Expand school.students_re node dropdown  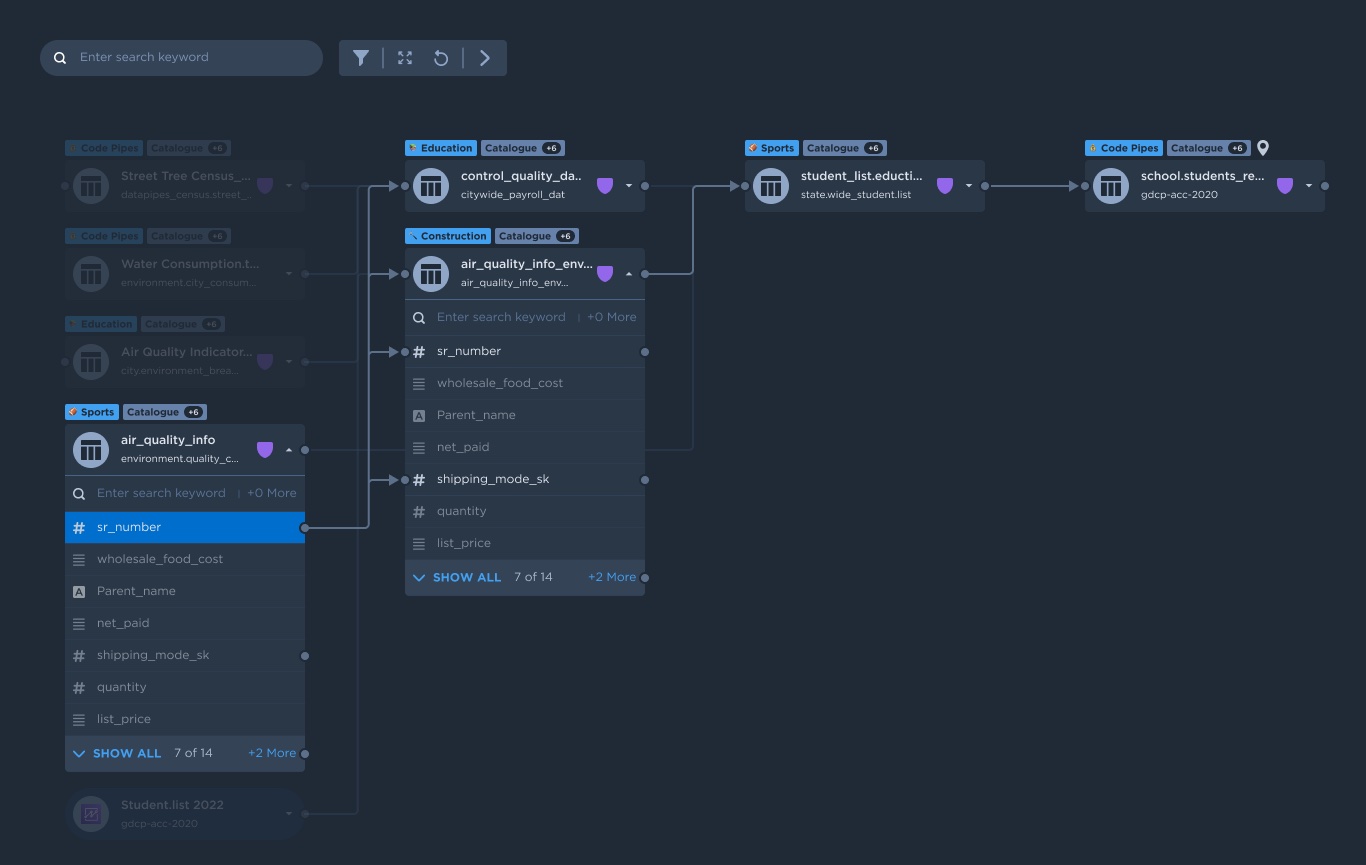pyautogui.click(x=1309, y=186)
